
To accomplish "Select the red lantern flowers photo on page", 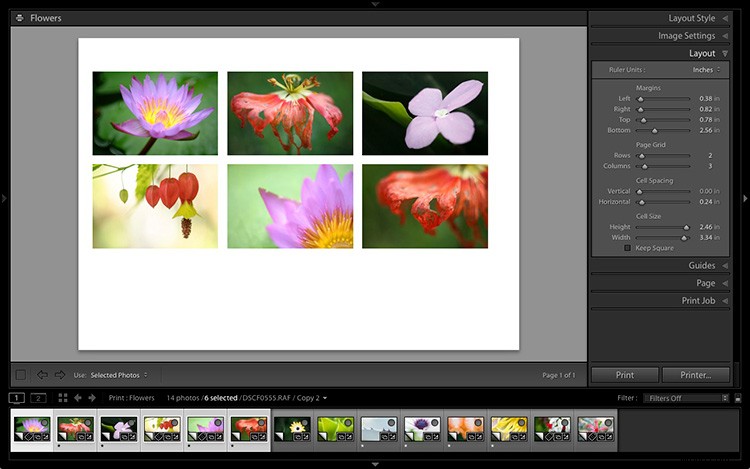I will [155, 206].
